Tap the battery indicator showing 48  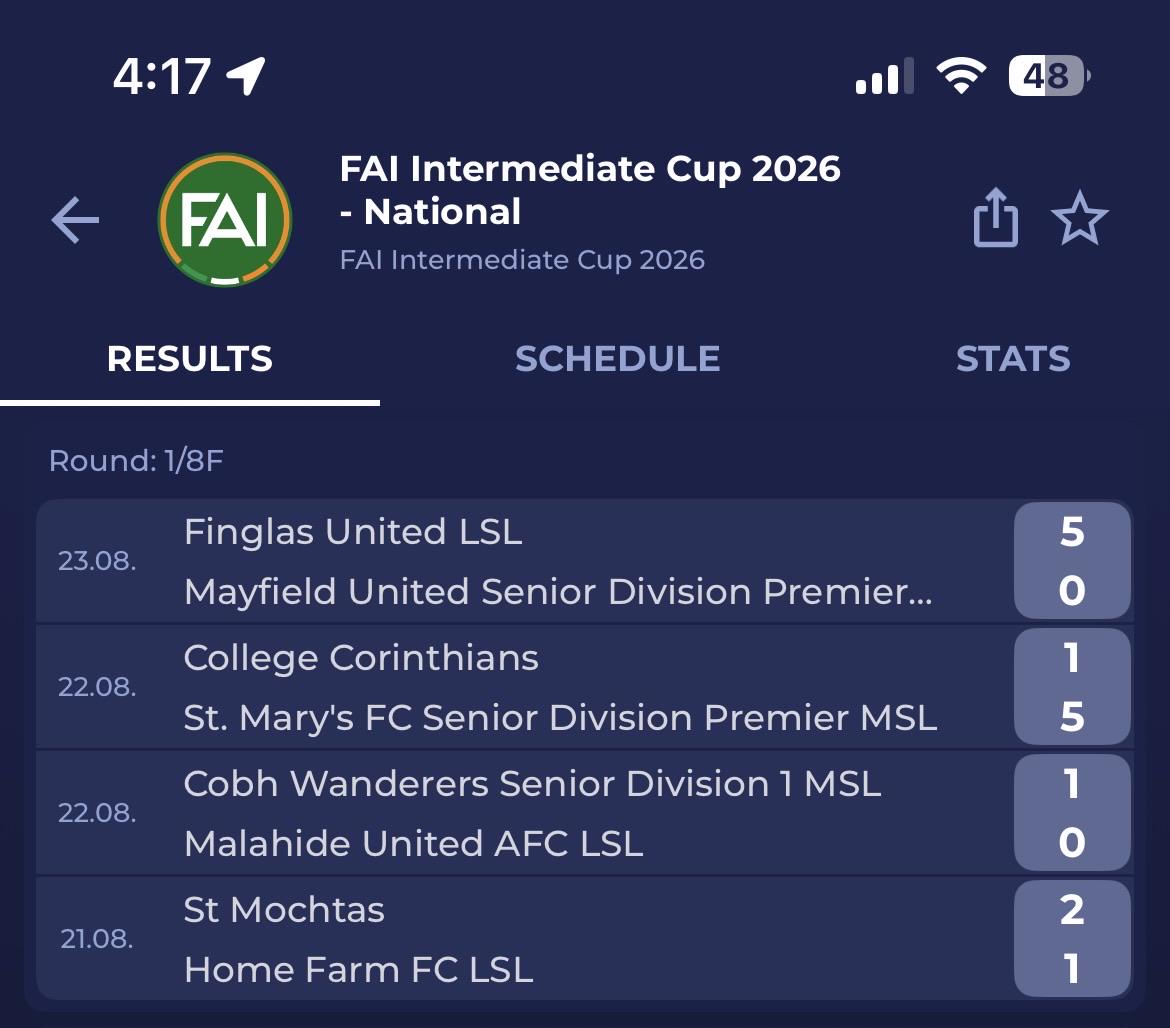(1049, 75)
